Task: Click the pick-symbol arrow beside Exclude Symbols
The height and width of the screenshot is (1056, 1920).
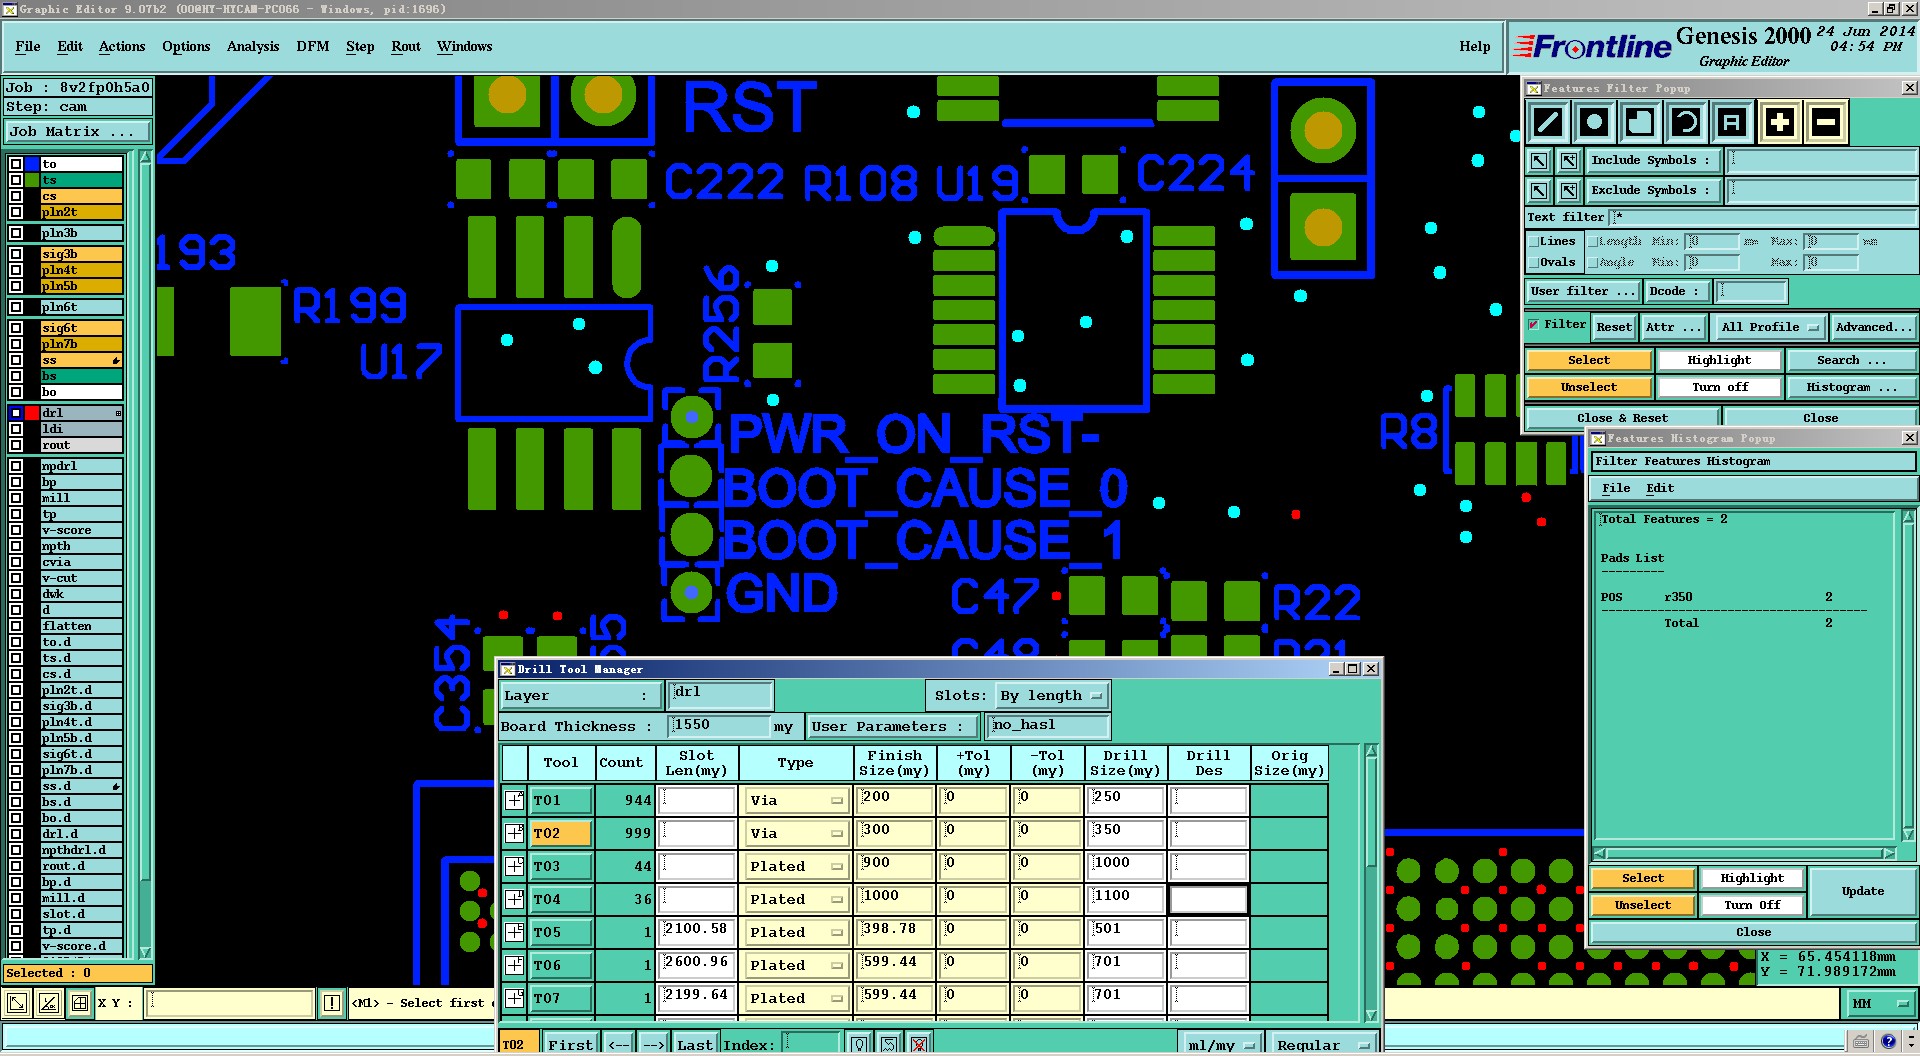Action: 1539,190
